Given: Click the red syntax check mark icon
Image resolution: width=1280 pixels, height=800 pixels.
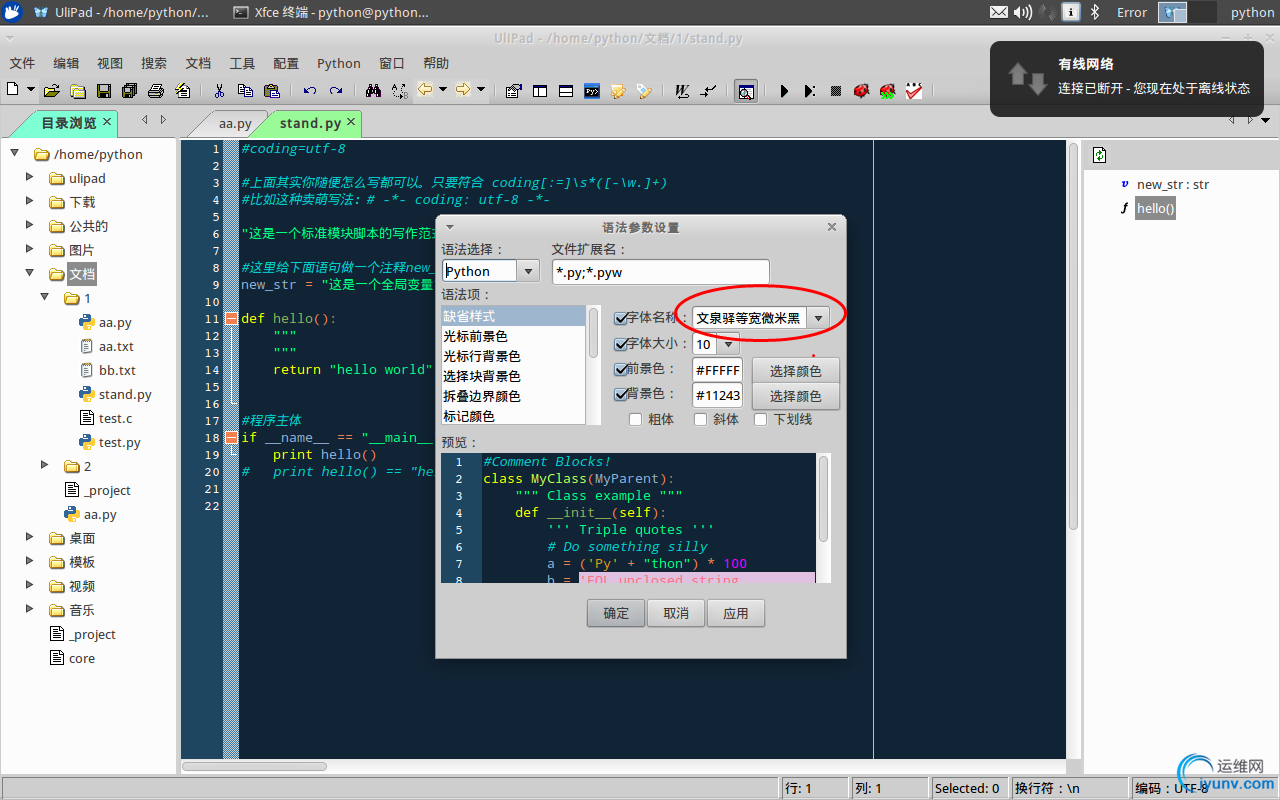Looking at the screenshot, I should [914, 91].
